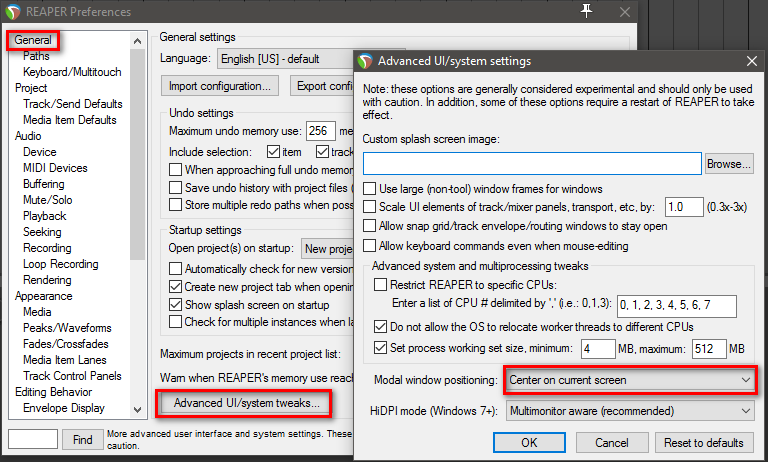The image size is (768, 462).
Task: Click REAPER logo in Advanced UI/system settings title bar
Action: (x=365, y=61)
